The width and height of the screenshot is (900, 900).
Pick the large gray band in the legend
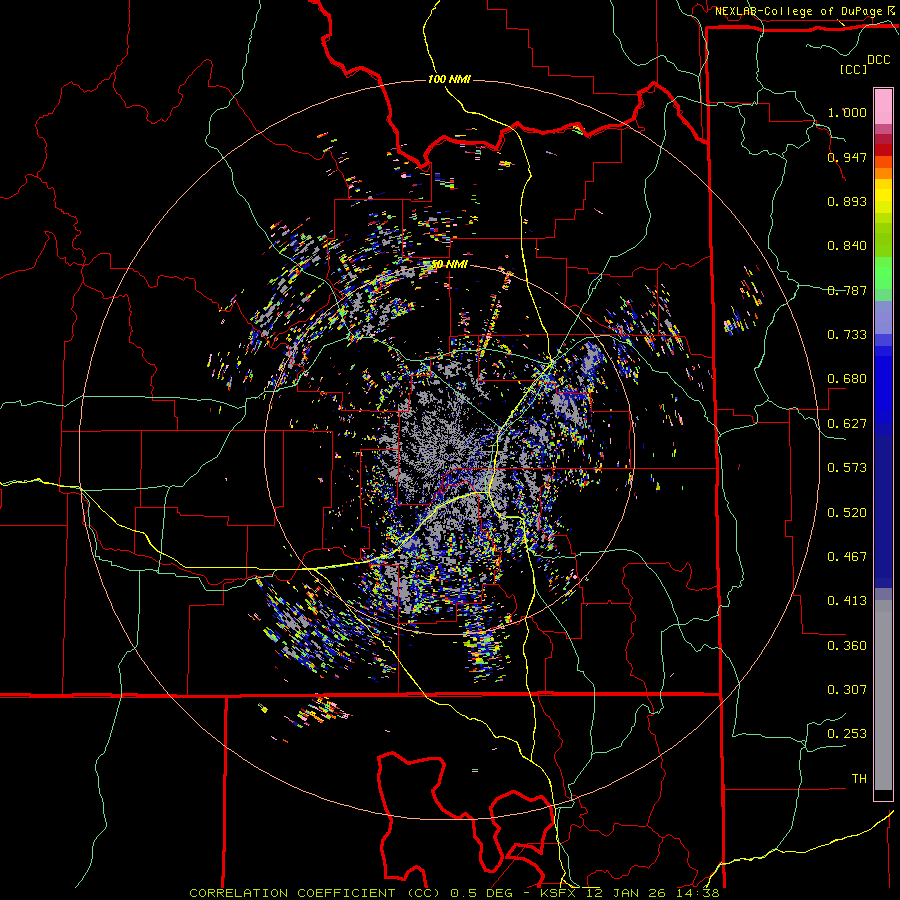coord(883,695)
